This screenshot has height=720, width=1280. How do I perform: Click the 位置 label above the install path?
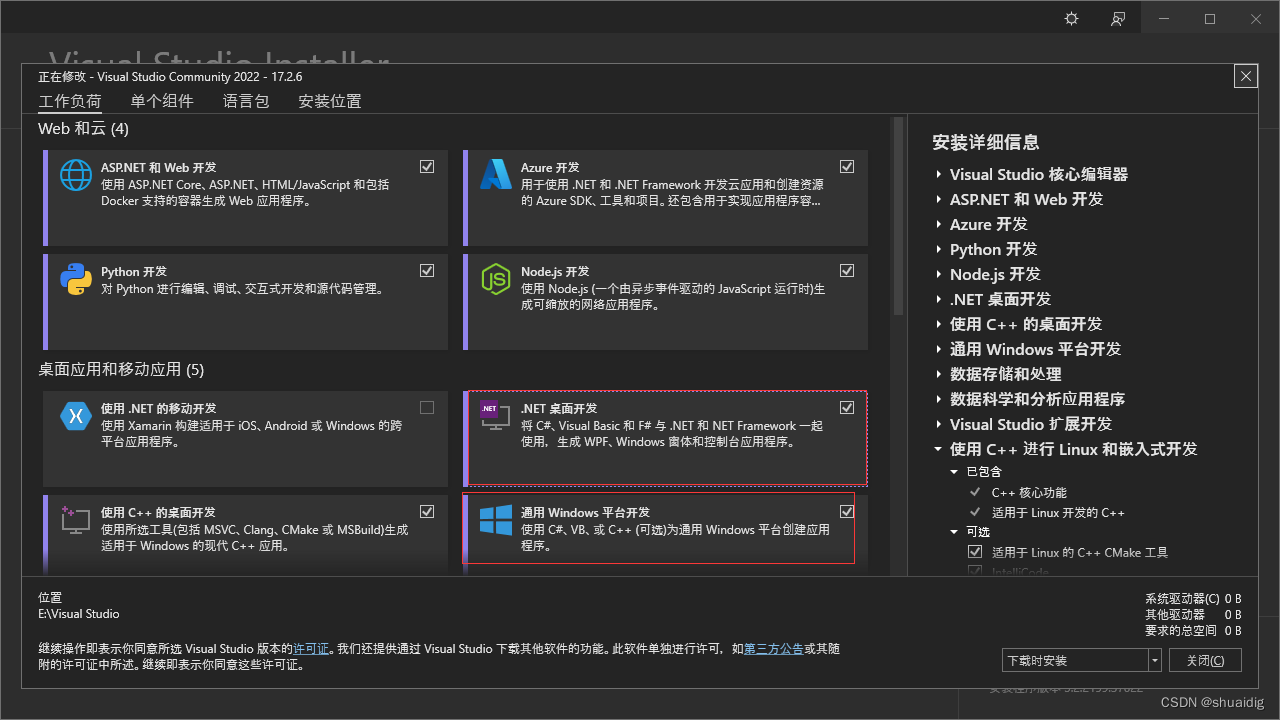pyautogui.click(x=50, y=597)
